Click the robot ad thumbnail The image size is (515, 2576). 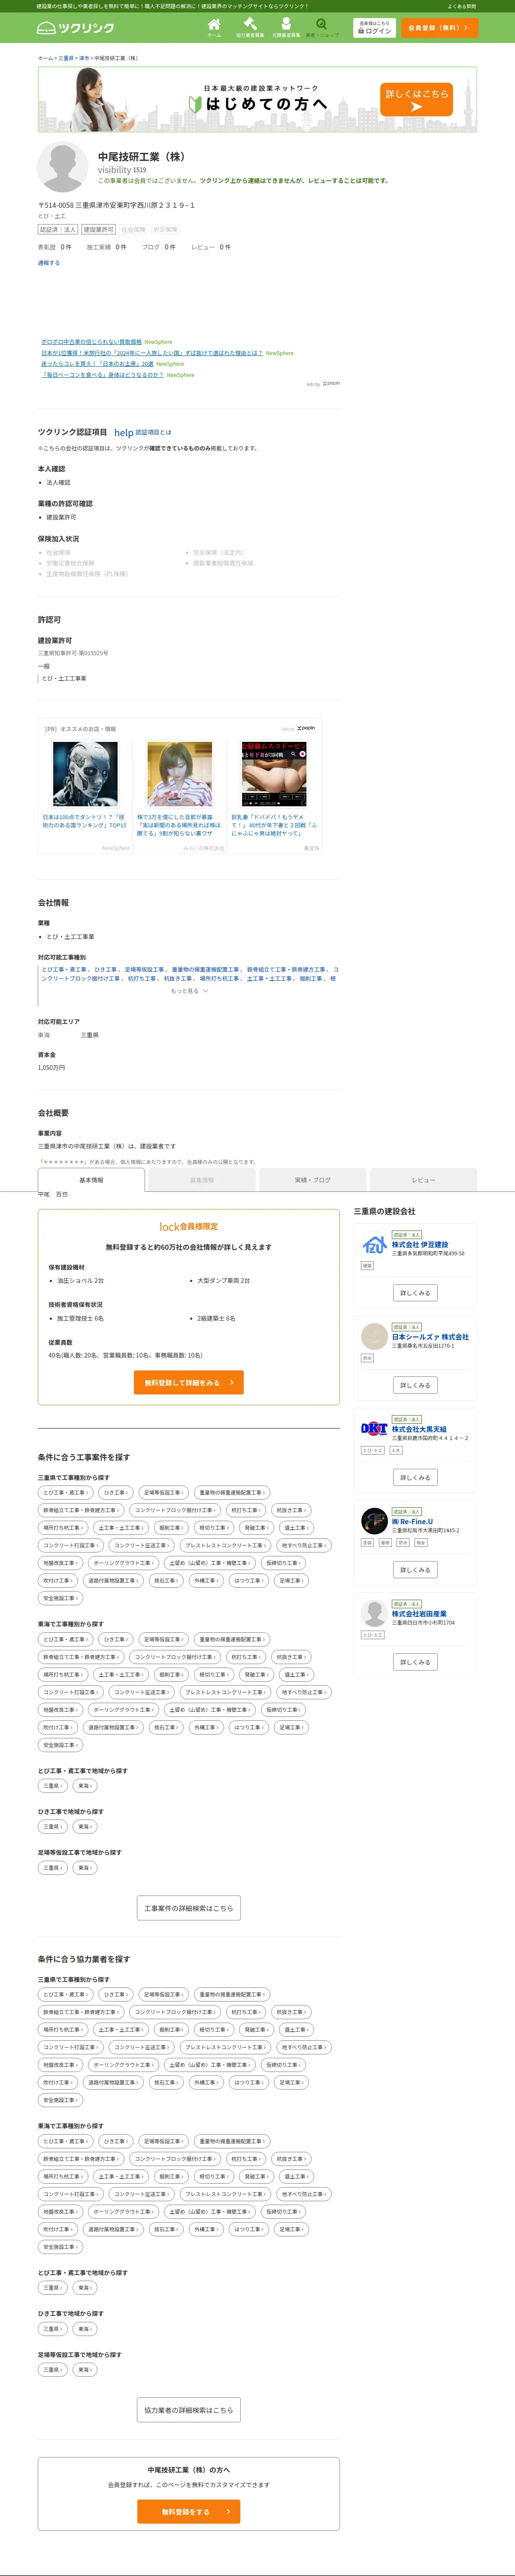[85, 774]
